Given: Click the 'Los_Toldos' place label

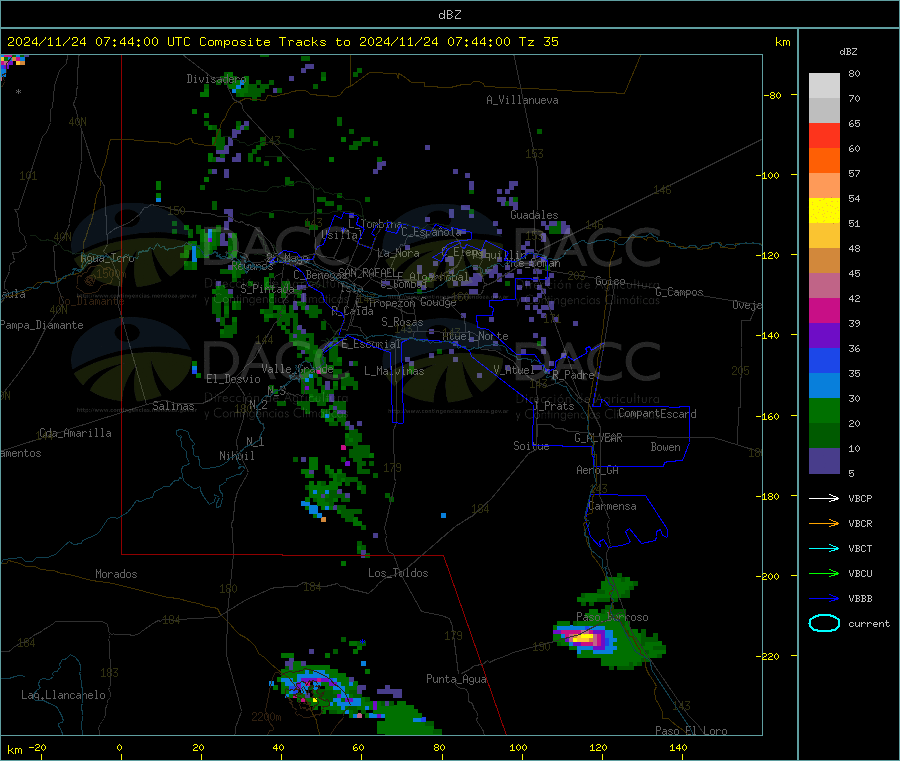Looking at the screenshot, I should tap(398, 573).
